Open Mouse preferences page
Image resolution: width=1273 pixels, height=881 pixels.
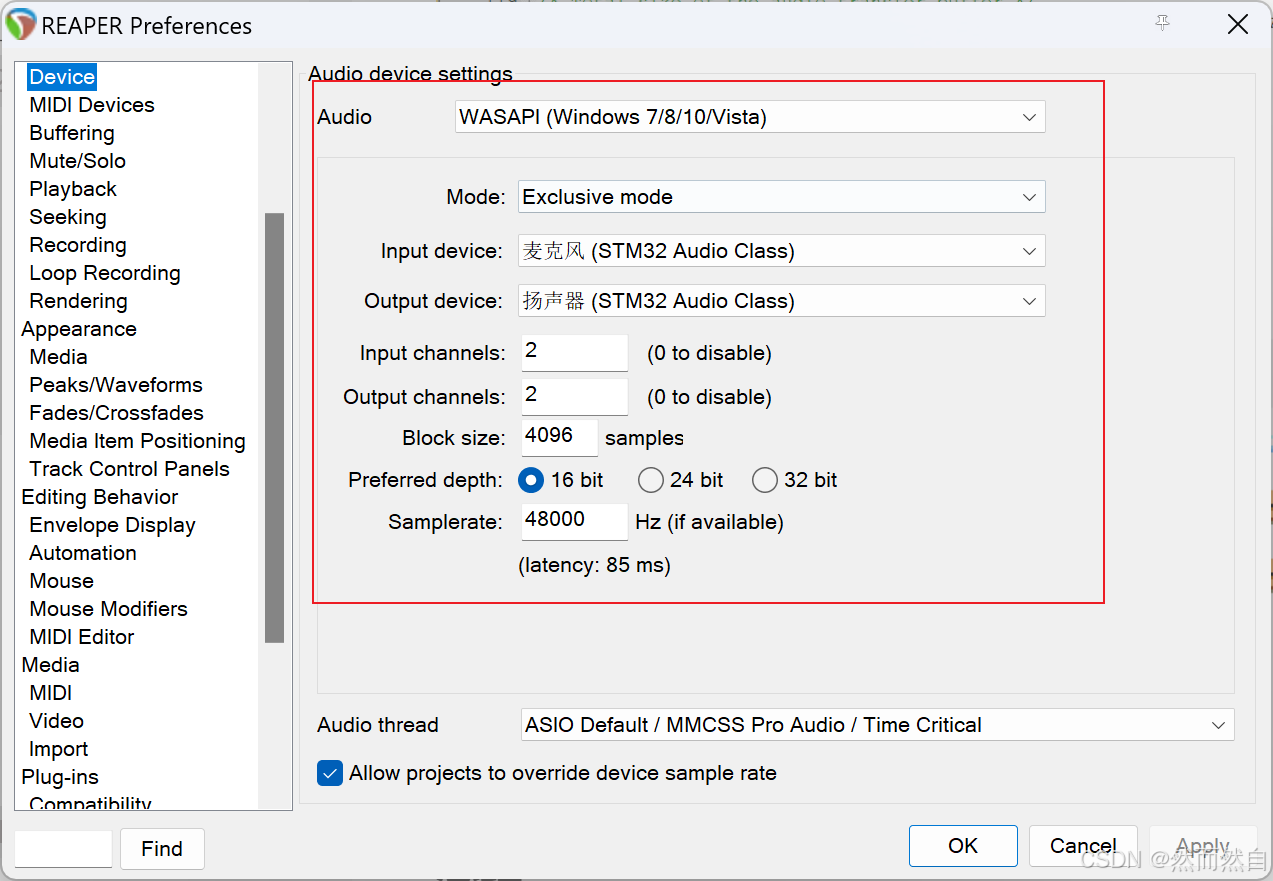pyautogui.click(x=62, y=581)
